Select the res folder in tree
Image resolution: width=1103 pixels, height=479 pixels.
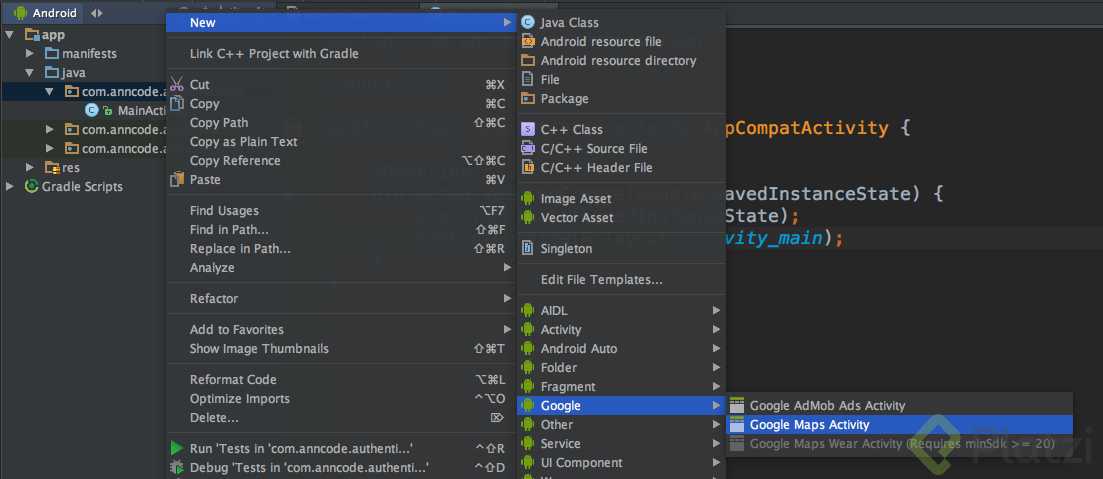point(71,167)
